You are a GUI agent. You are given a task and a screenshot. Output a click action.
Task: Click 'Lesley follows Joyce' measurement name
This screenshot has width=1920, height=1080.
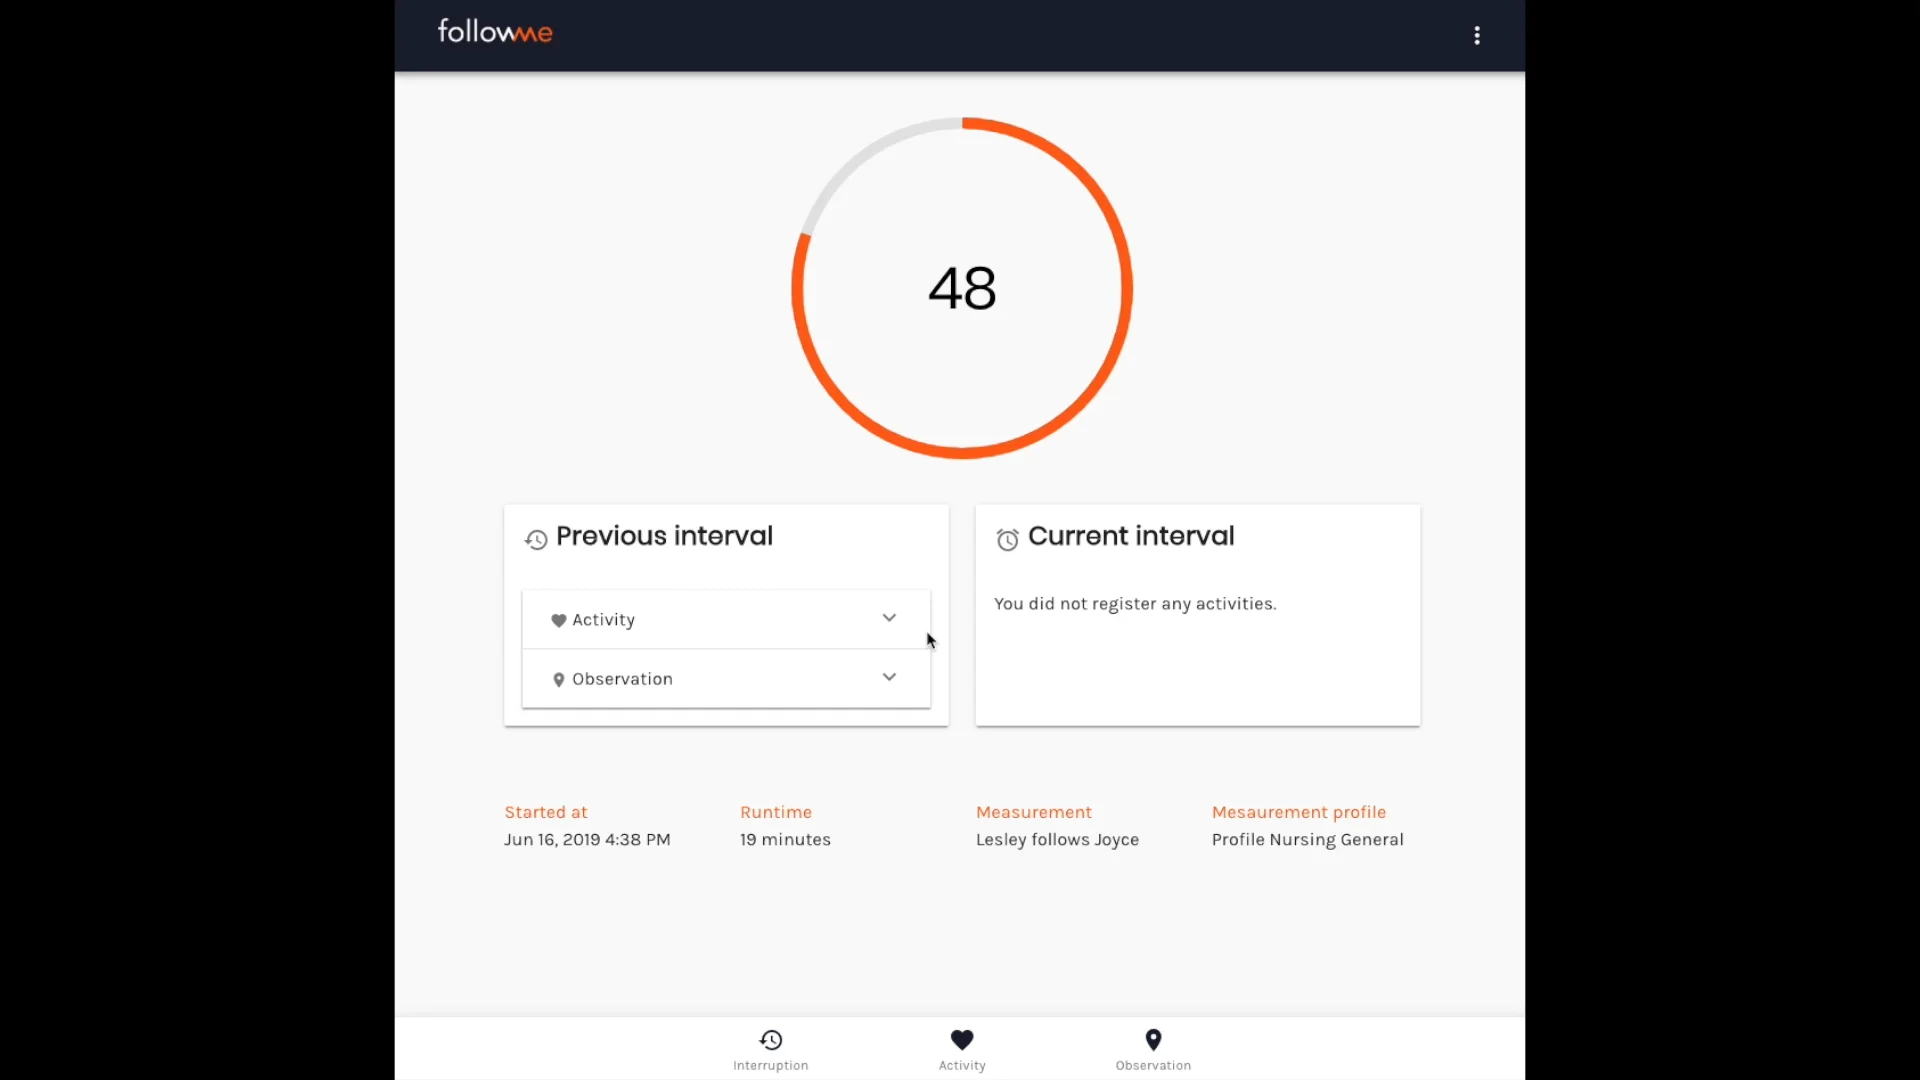1057,840
